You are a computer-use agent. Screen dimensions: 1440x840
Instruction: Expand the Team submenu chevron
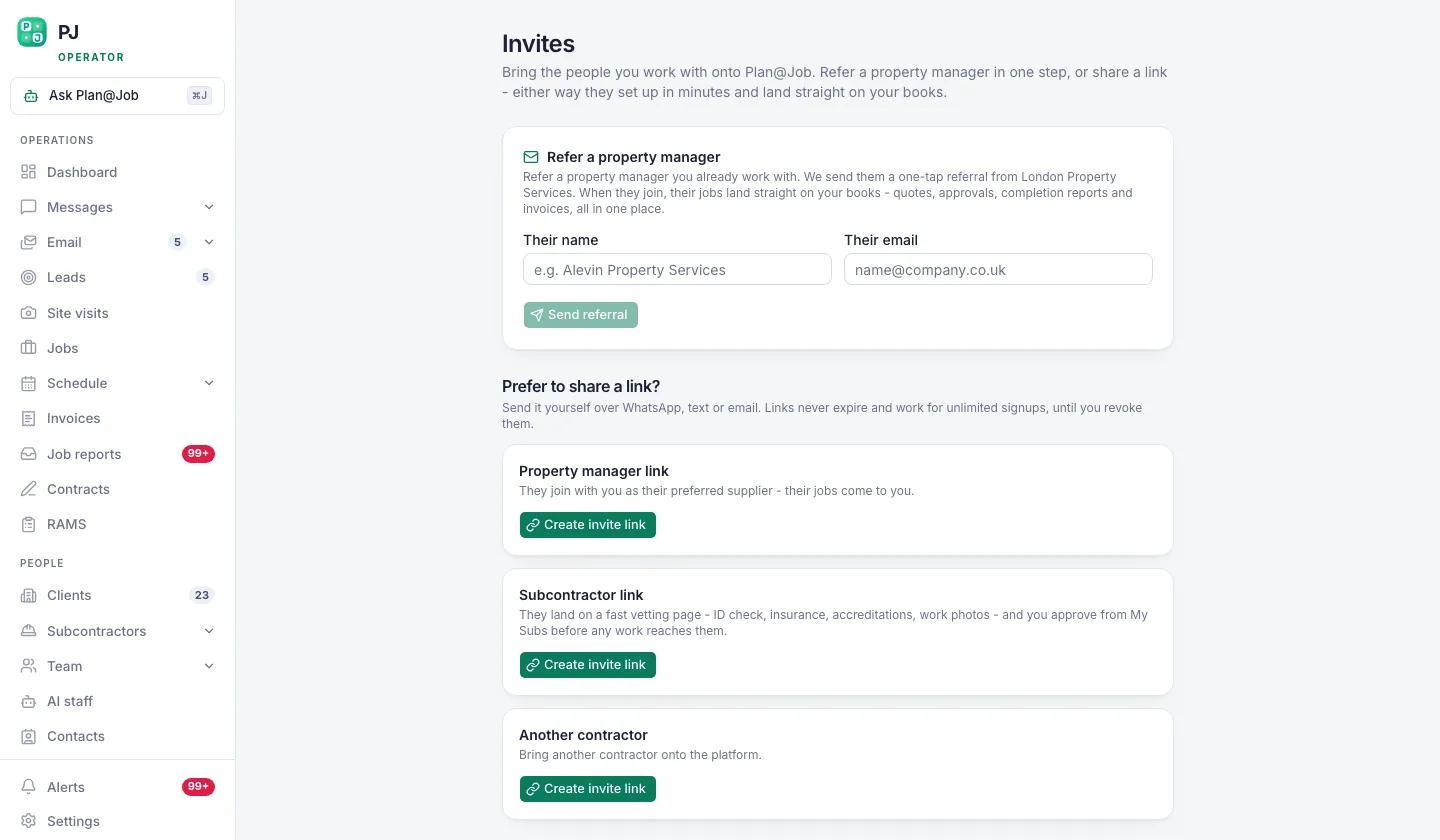(x=209, y=666)
